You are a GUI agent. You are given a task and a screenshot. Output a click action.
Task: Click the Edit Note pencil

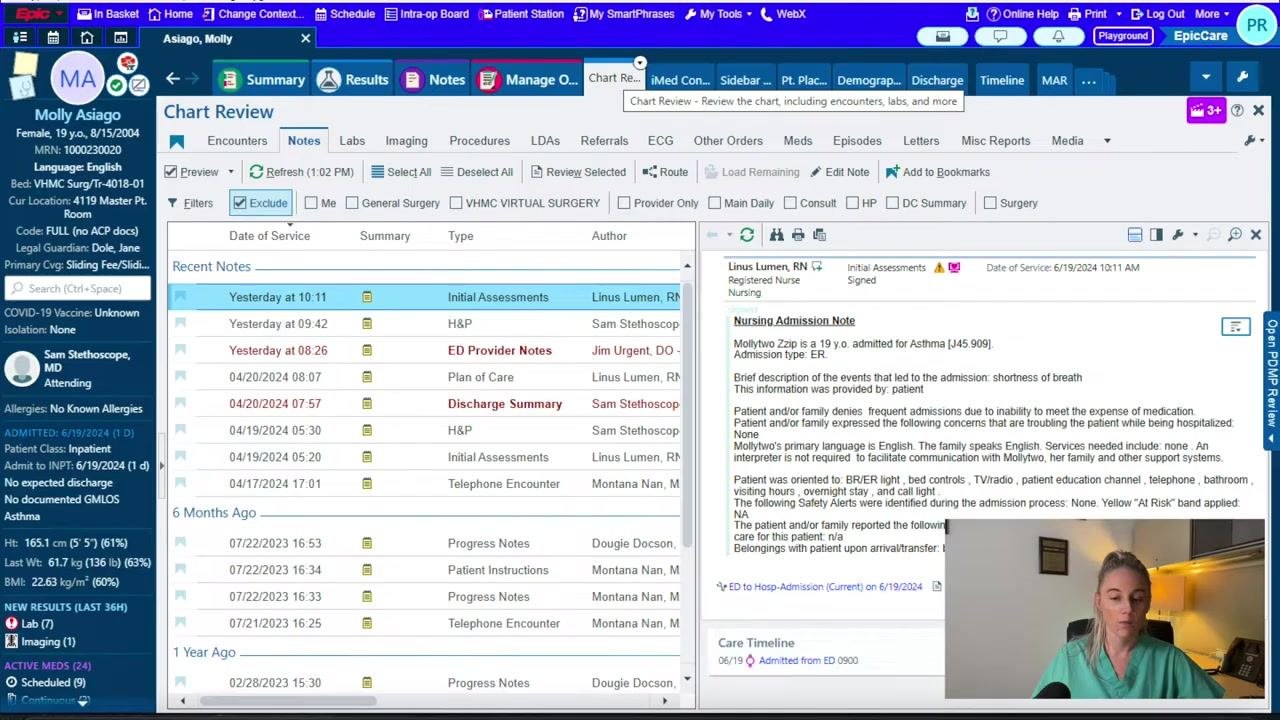pyautogui.click(x=839, y=172)
